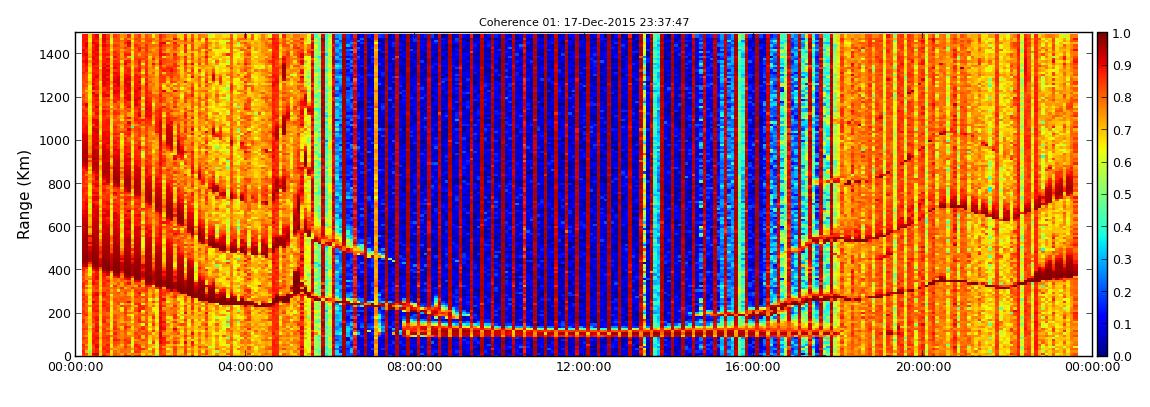The width and height of the screenshot is (1150, 407).
Task: Pick the green middle of the colorbar
Action: [x=1102, y=194]
